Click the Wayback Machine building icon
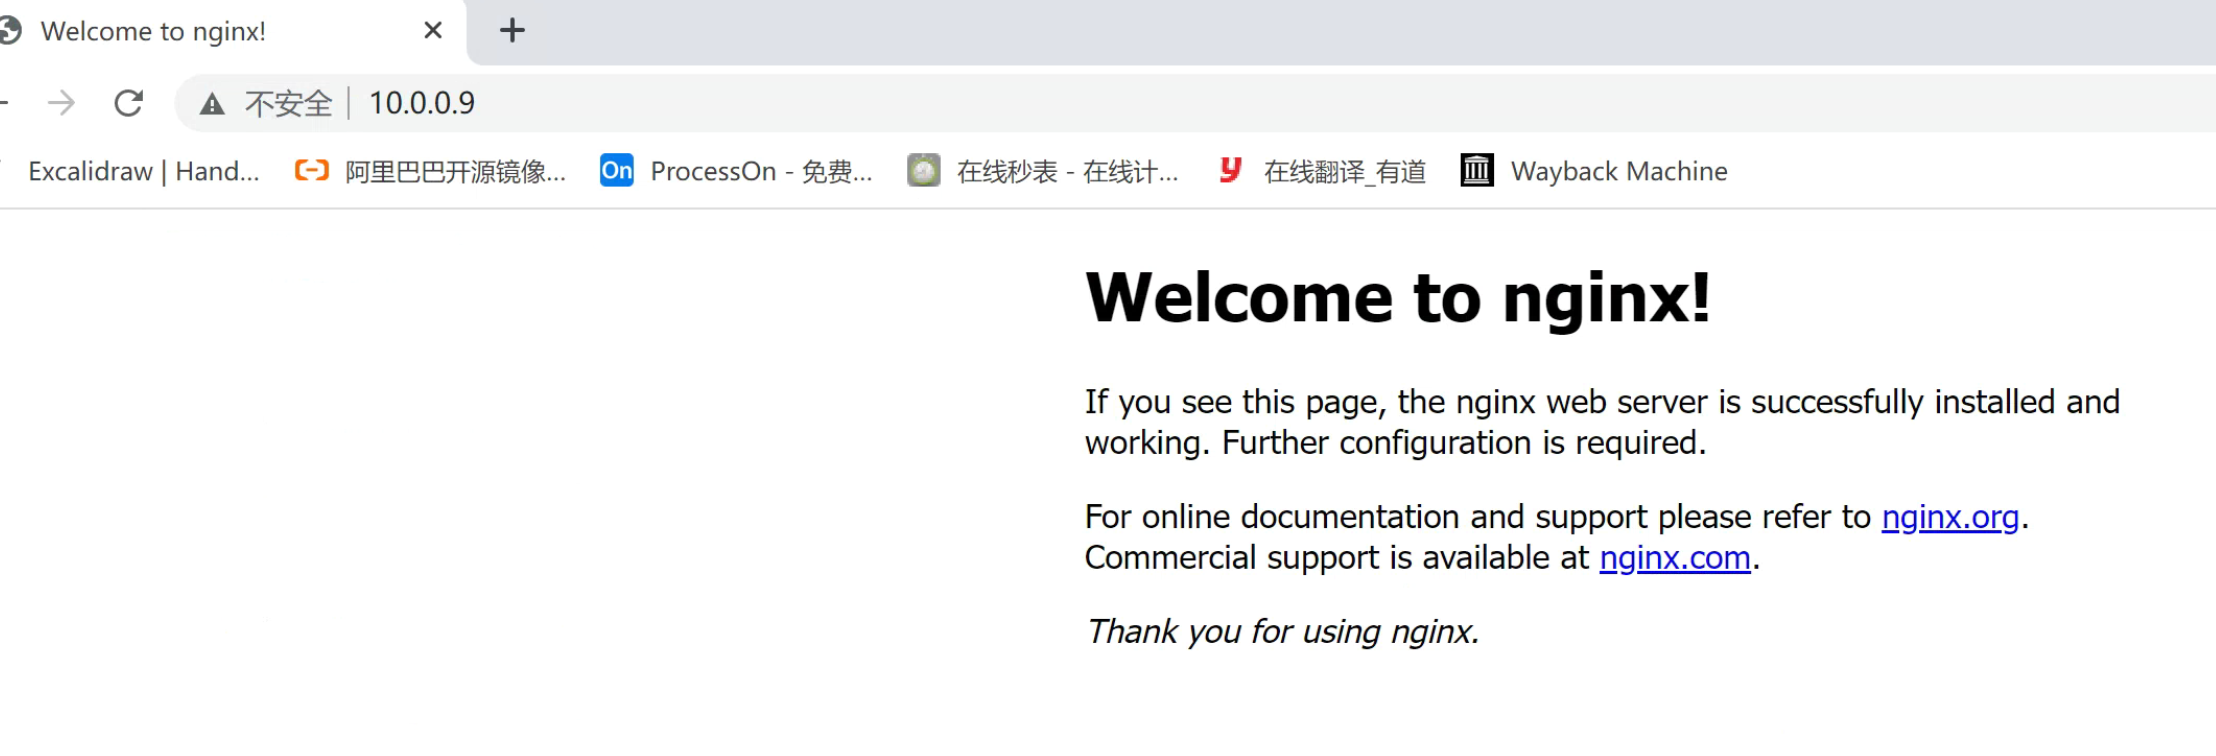Image resolution: width=2216 pixels, height=756 pixels. click(1477, 171)
